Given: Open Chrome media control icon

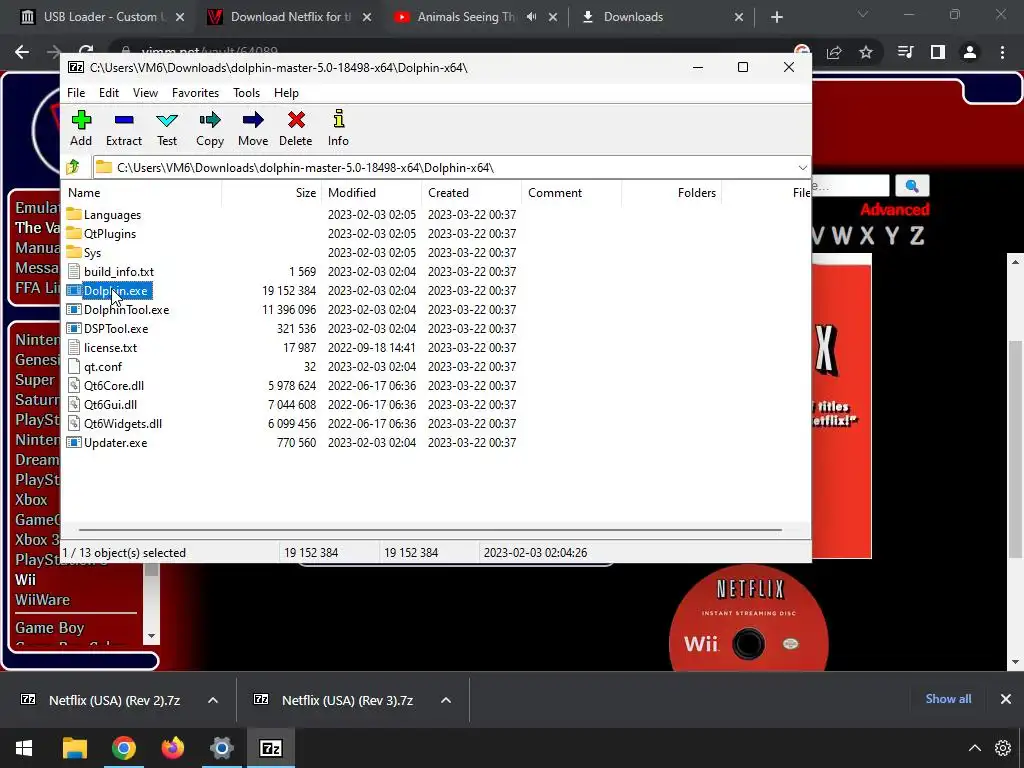Looking at the screenshot, I should 905,52.
